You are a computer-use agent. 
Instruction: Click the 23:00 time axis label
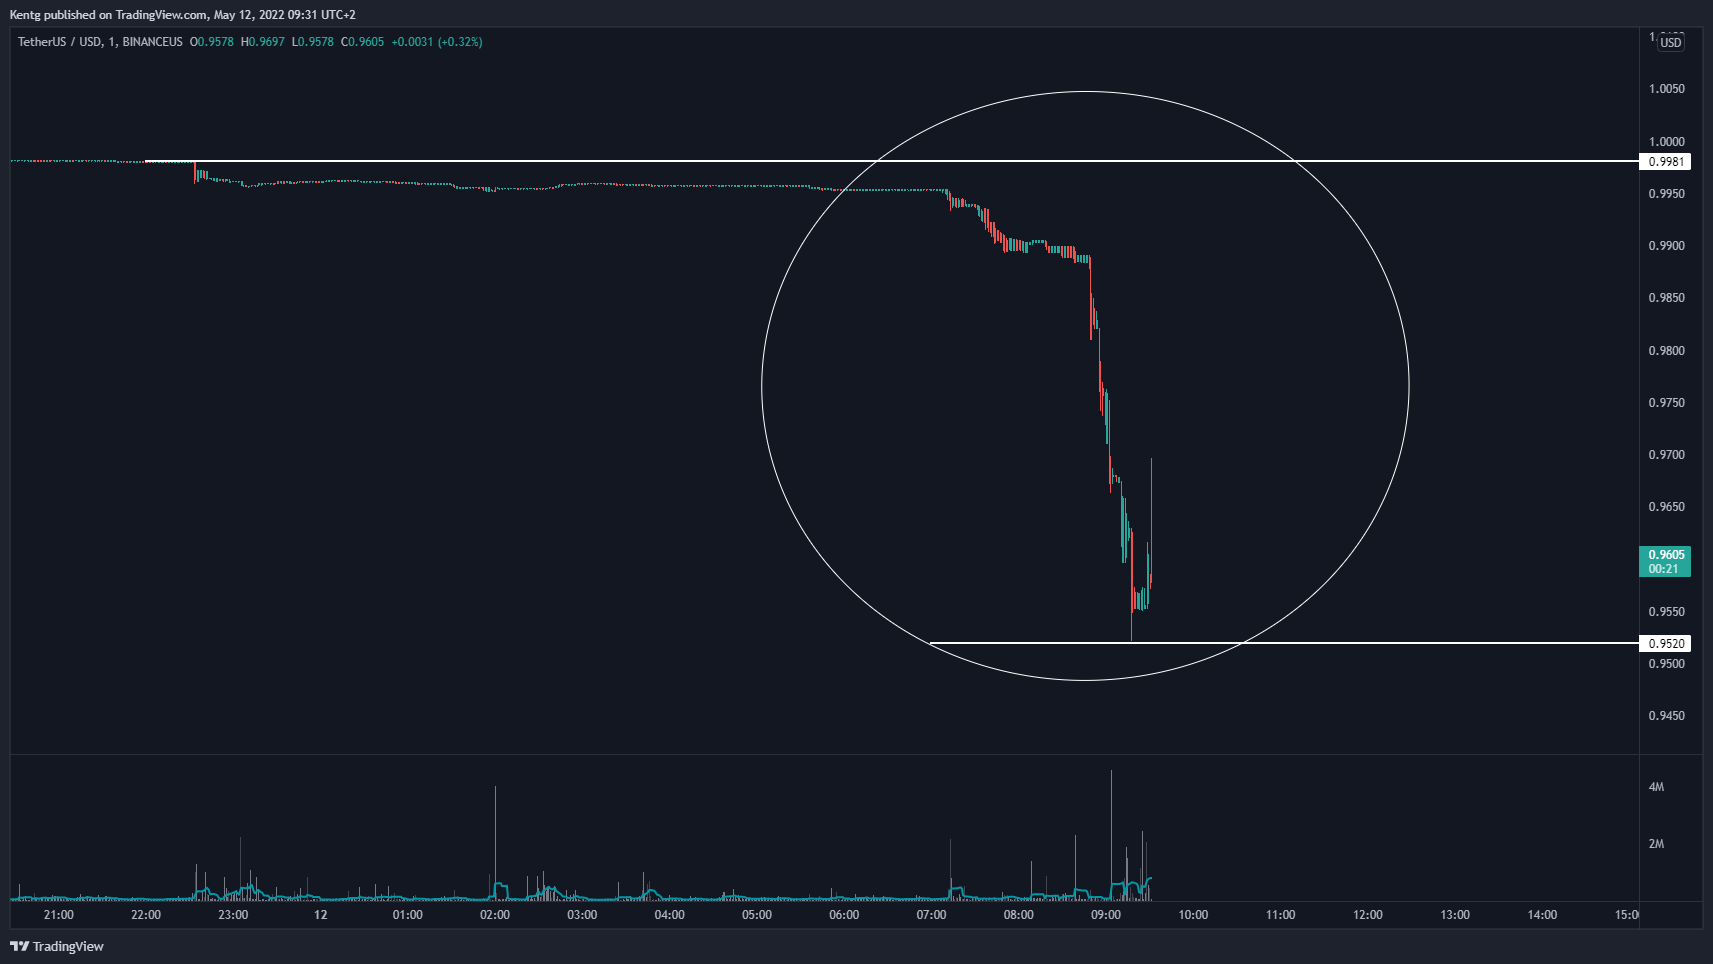click(233, 915)
